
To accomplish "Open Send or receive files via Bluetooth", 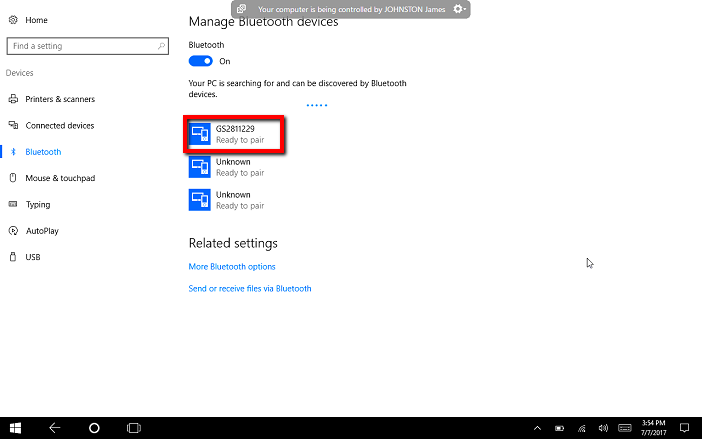I will (250, 288).
